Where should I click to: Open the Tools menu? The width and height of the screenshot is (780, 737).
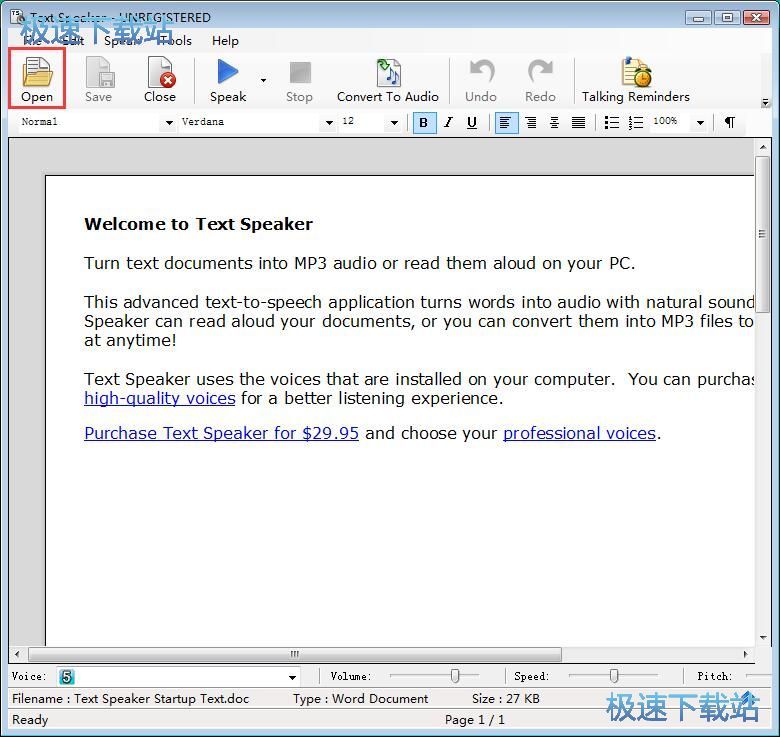tap(174, 41)
